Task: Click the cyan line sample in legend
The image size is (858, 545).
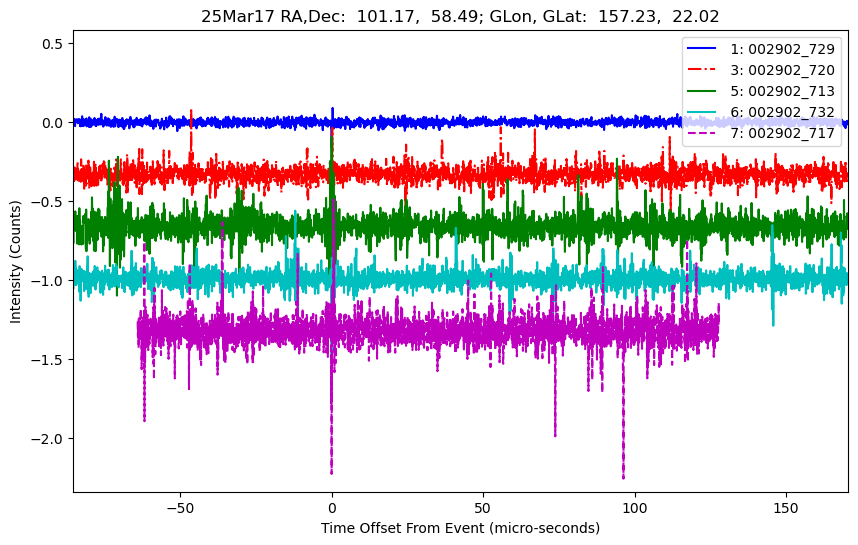Action: coord(702,112)
